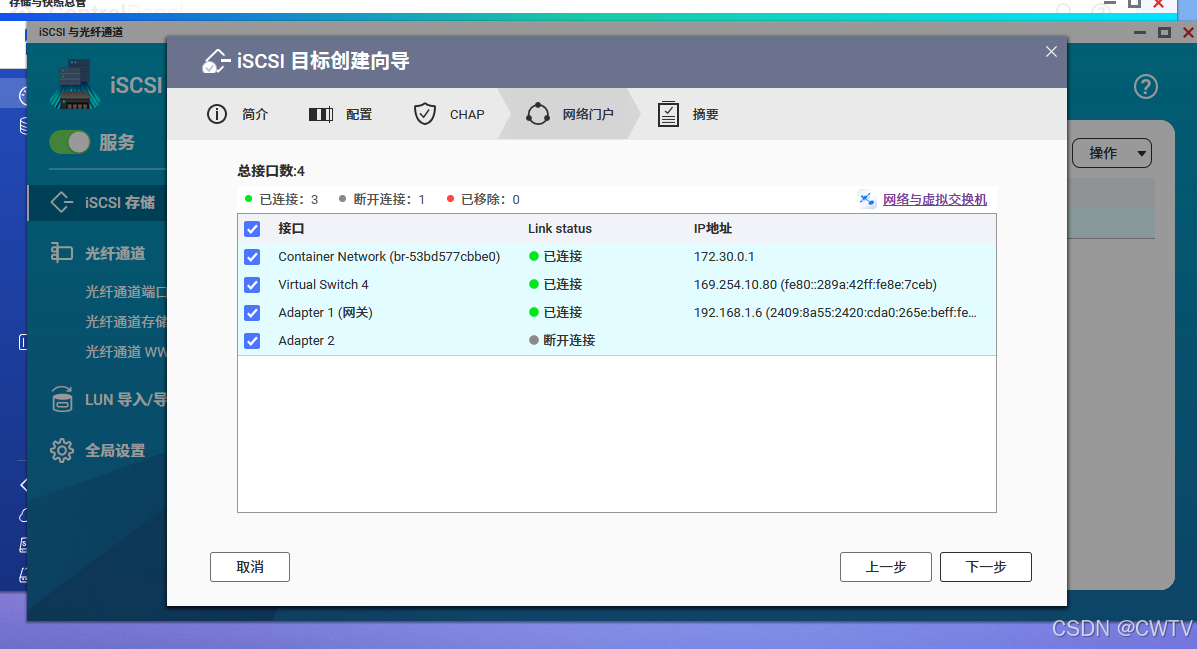Click the 断开连接: 1 legend entry

382,199
